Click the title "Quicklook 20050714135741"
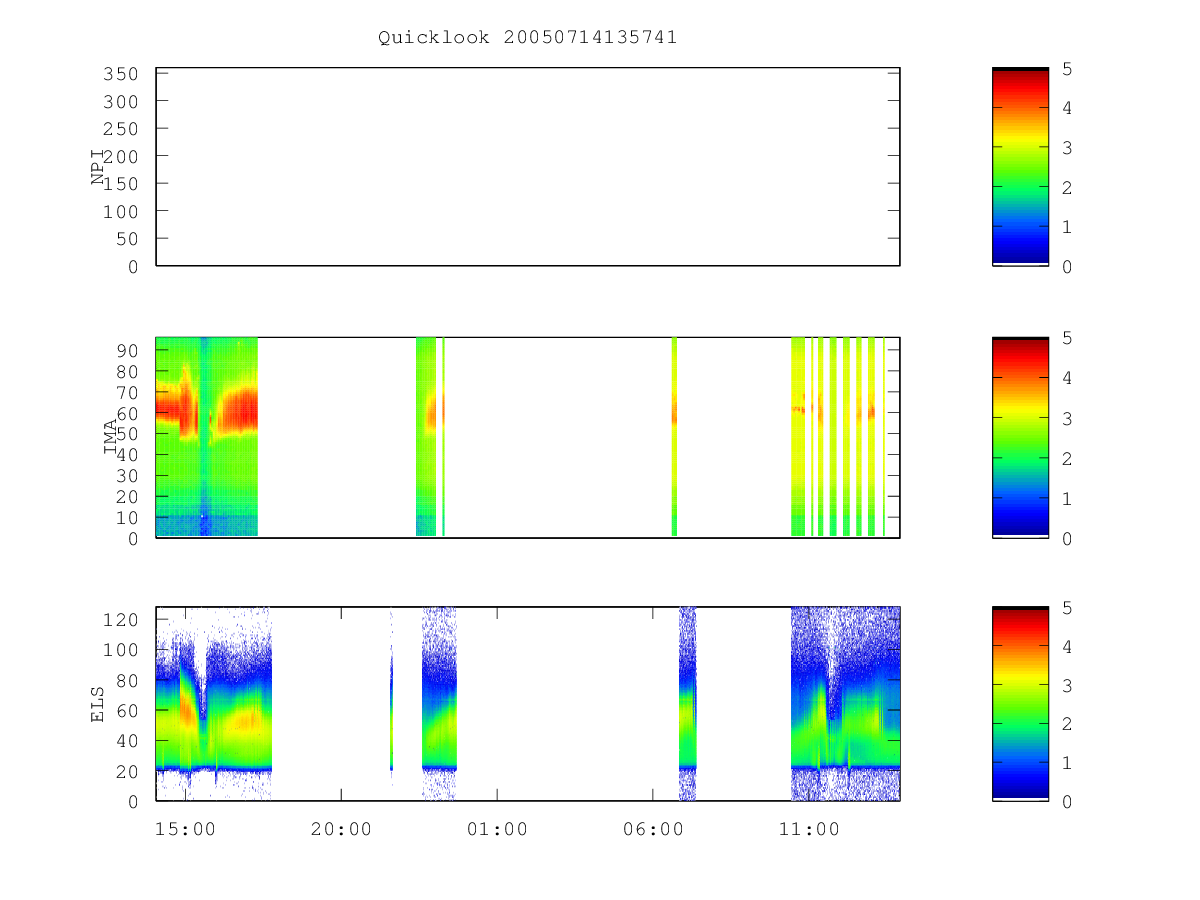The width and height of the screenshot is (1200, 900). tap(527, 37)
